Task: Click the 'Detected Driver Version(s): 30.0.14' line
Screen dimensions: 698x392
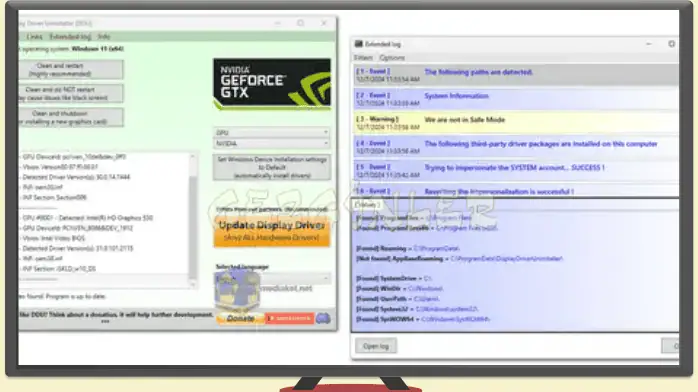Action: [76, 177]
